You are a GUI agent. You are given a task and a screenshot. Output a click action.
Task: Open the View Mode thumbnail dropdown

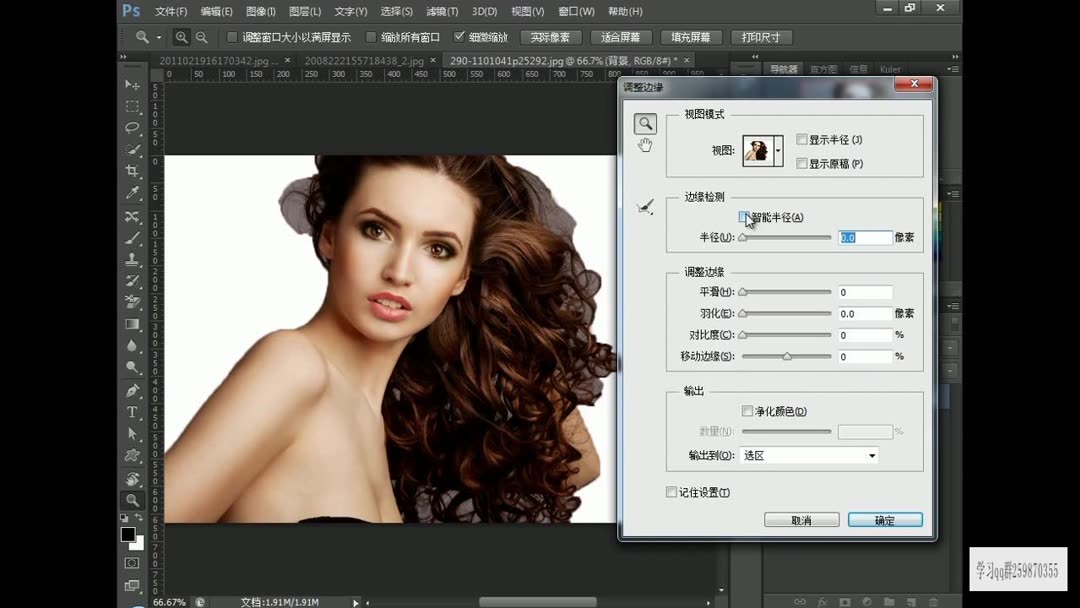pyautogui.click(x=778, y=150)
